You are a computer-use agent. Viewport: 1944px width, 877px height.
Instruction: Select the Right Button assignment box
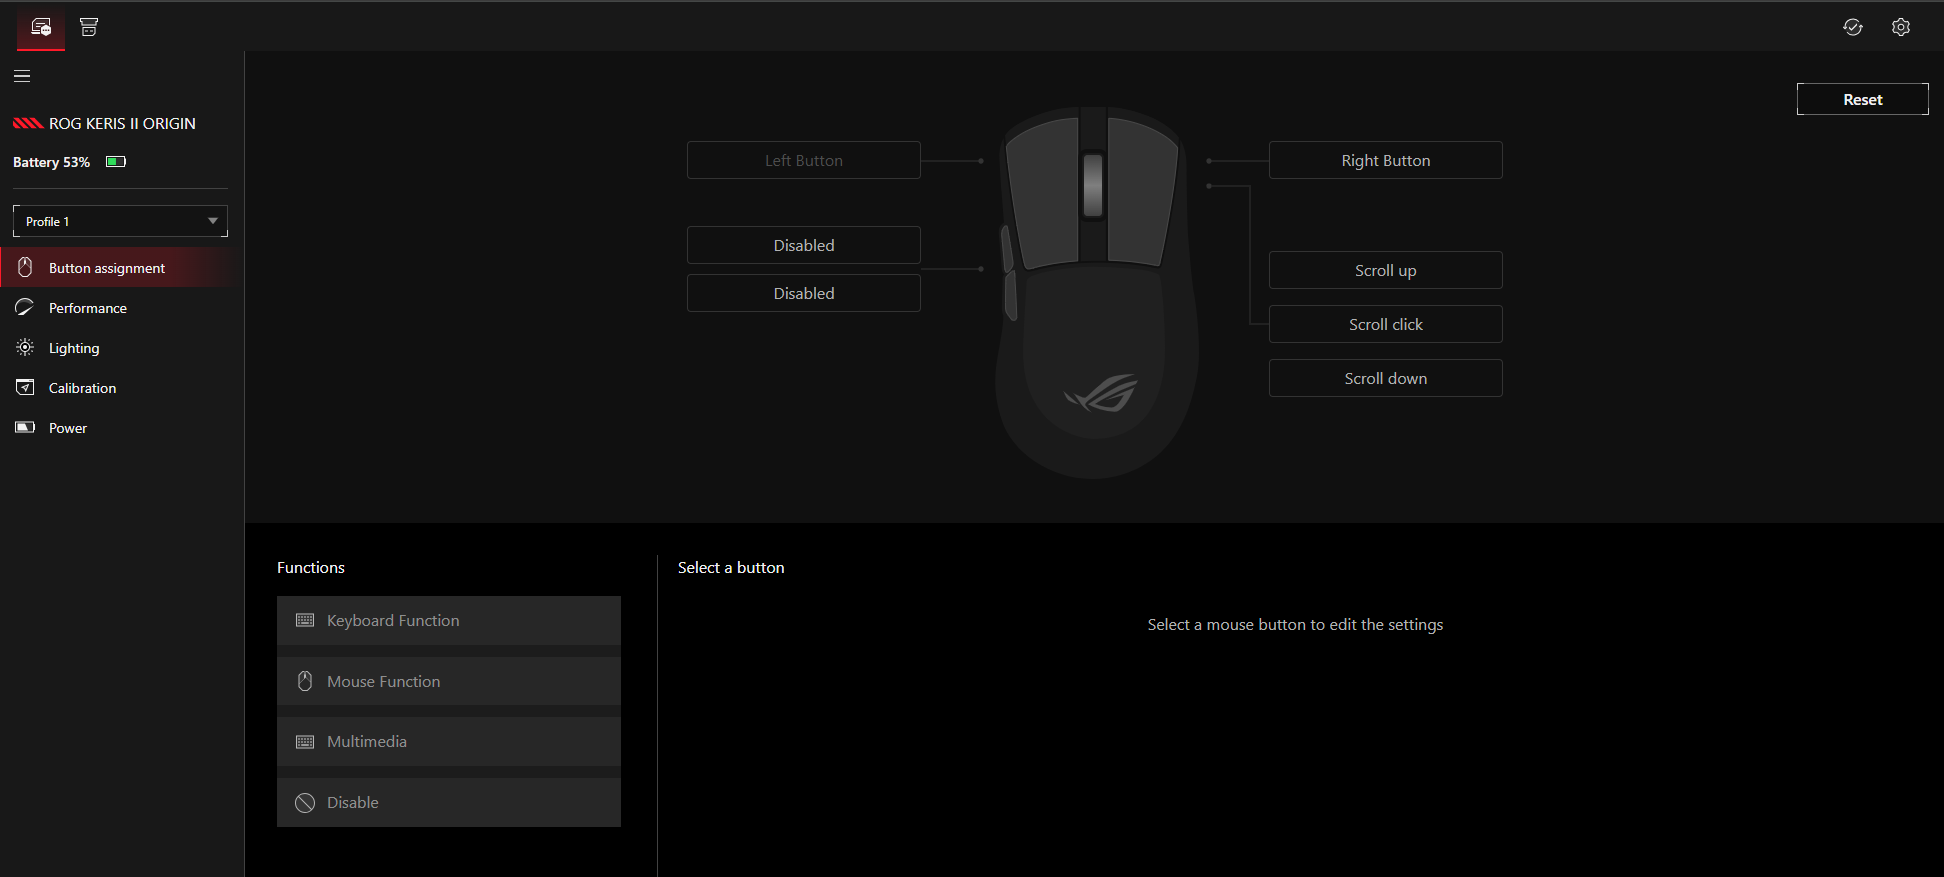coord(1385,160)
